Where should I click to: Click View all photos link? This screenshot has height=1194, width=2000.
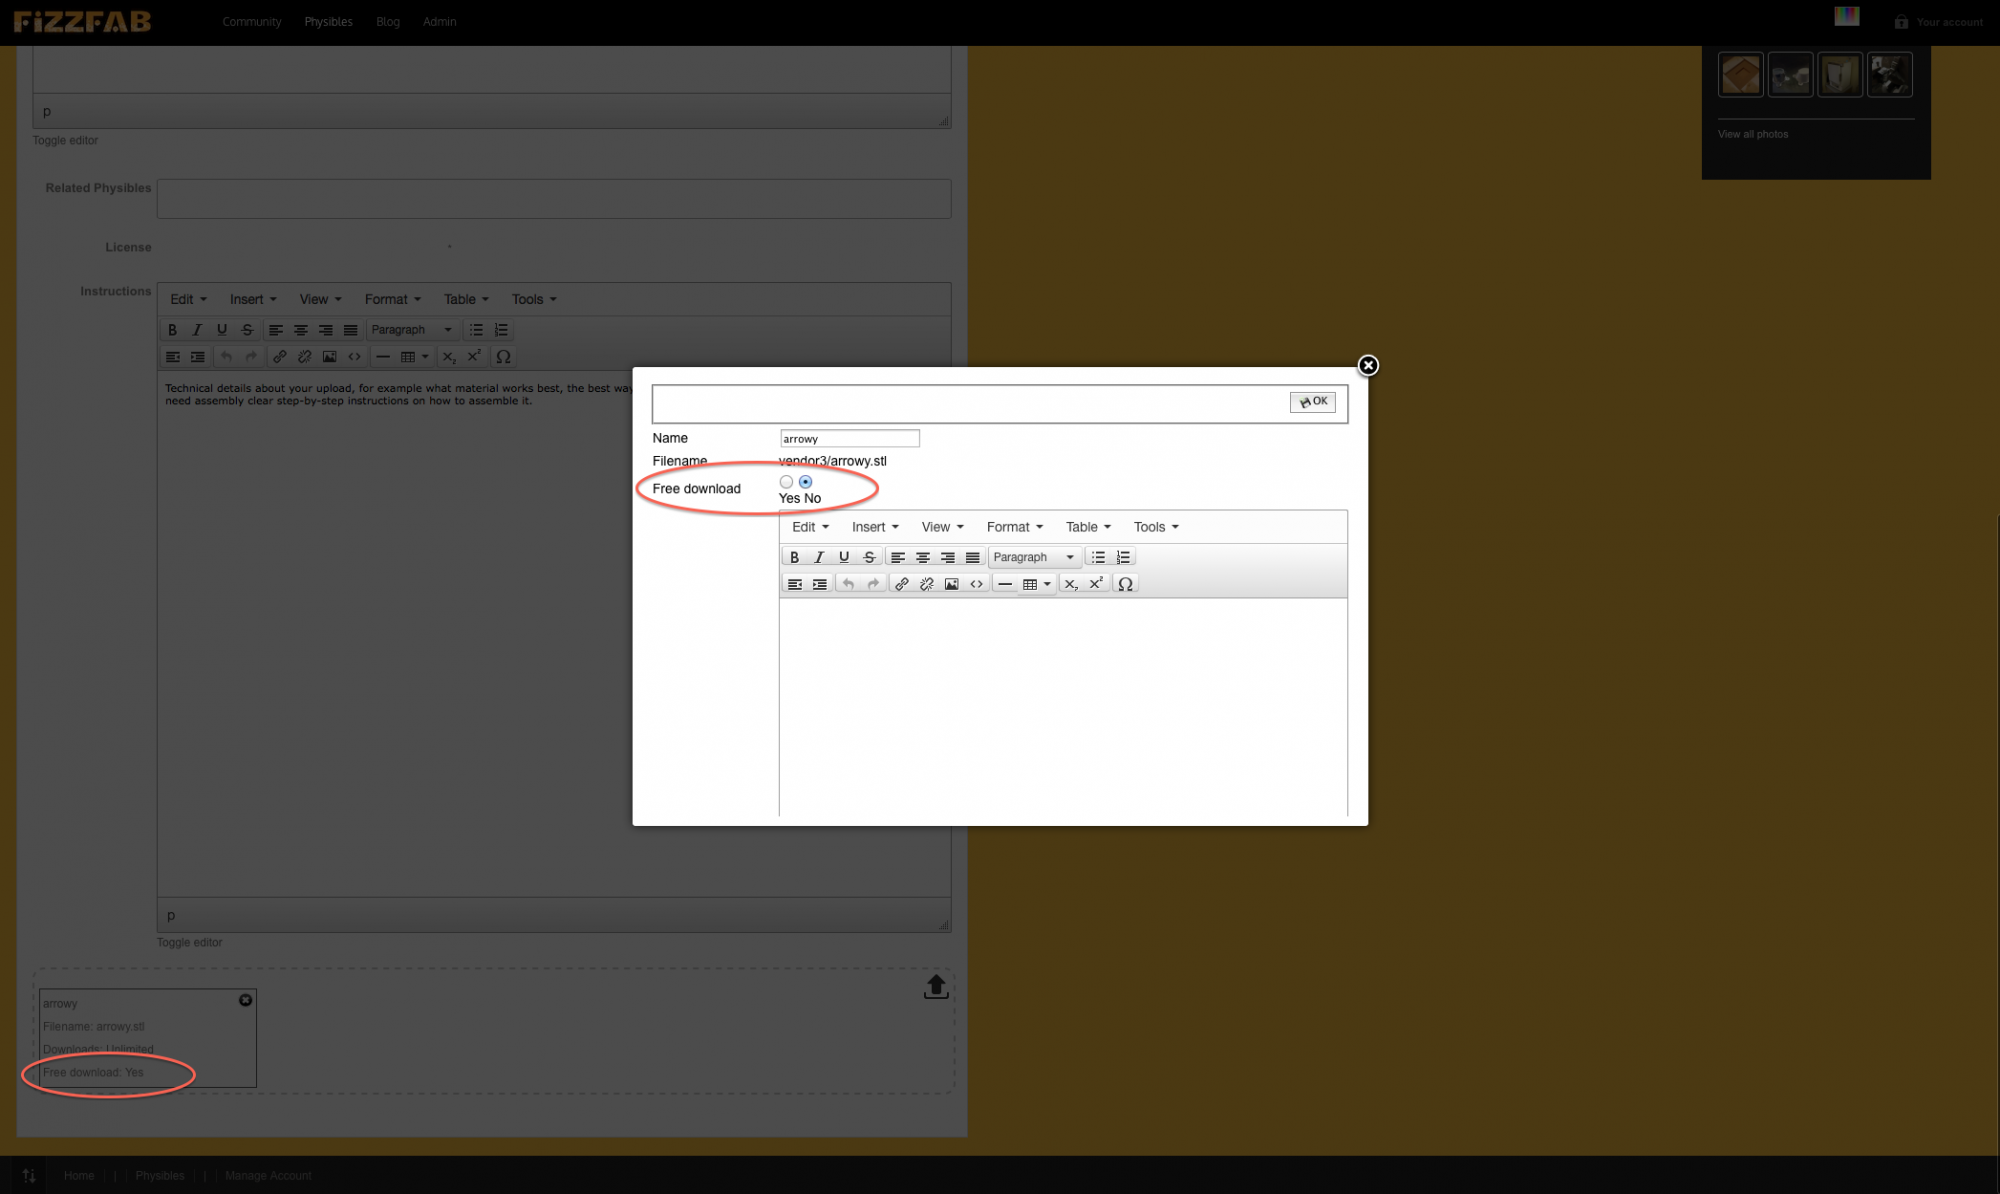pos(1752,134)
